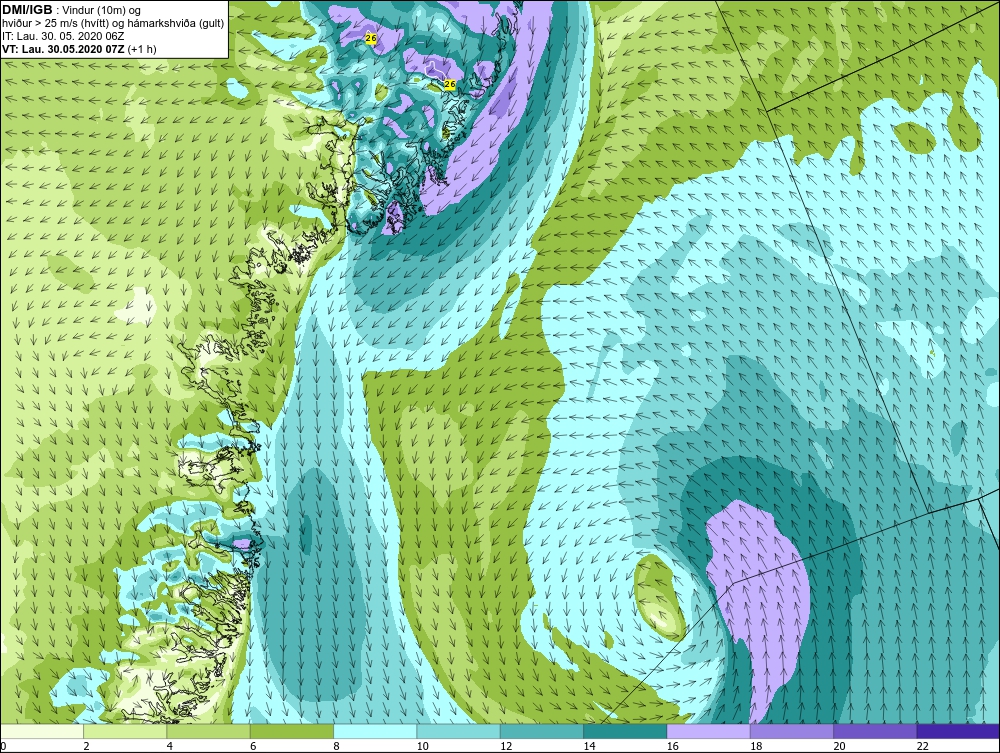Click the dark teal 14–16 m/s legend swatch
1000x753 pixels.
click(625, 731)
